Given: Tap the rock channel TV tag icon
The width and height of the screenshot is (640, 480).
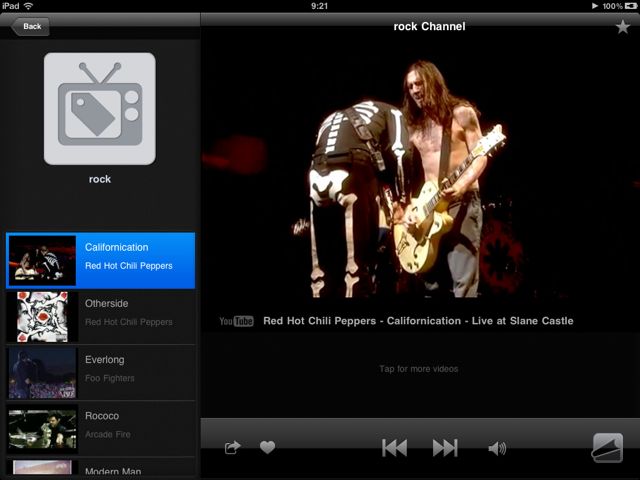Looking at the screenshot, I should point(100,109).
